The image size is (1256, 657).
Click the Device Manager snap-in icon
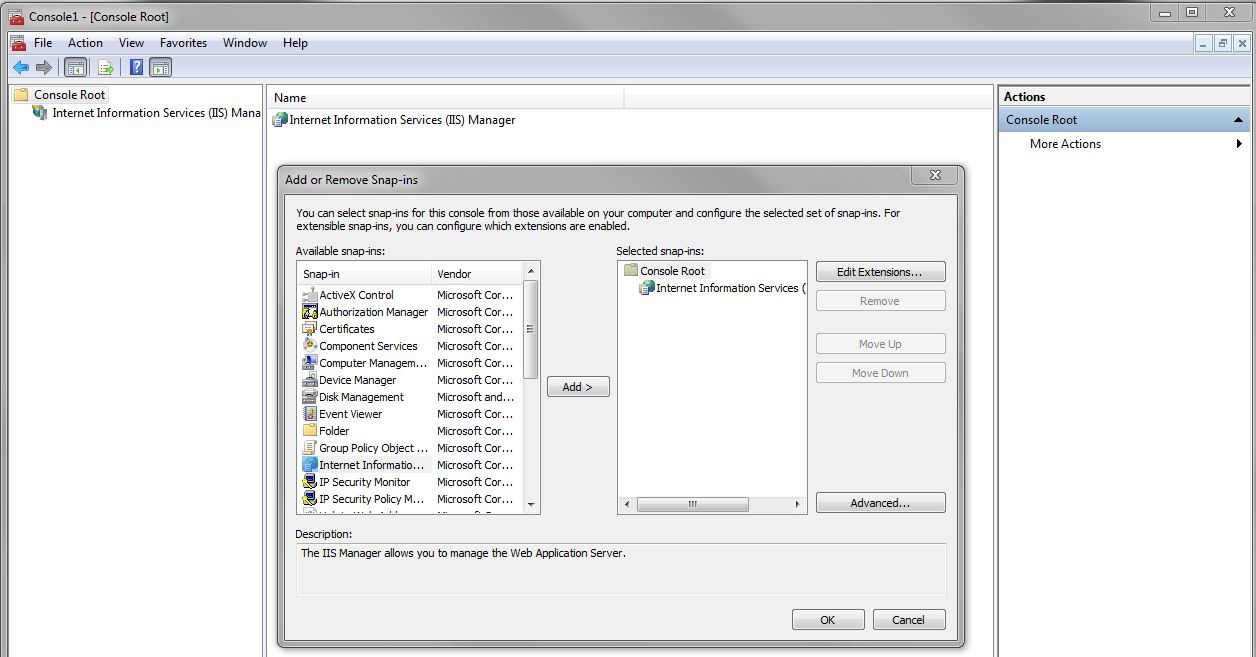click(x=310, y=380)
